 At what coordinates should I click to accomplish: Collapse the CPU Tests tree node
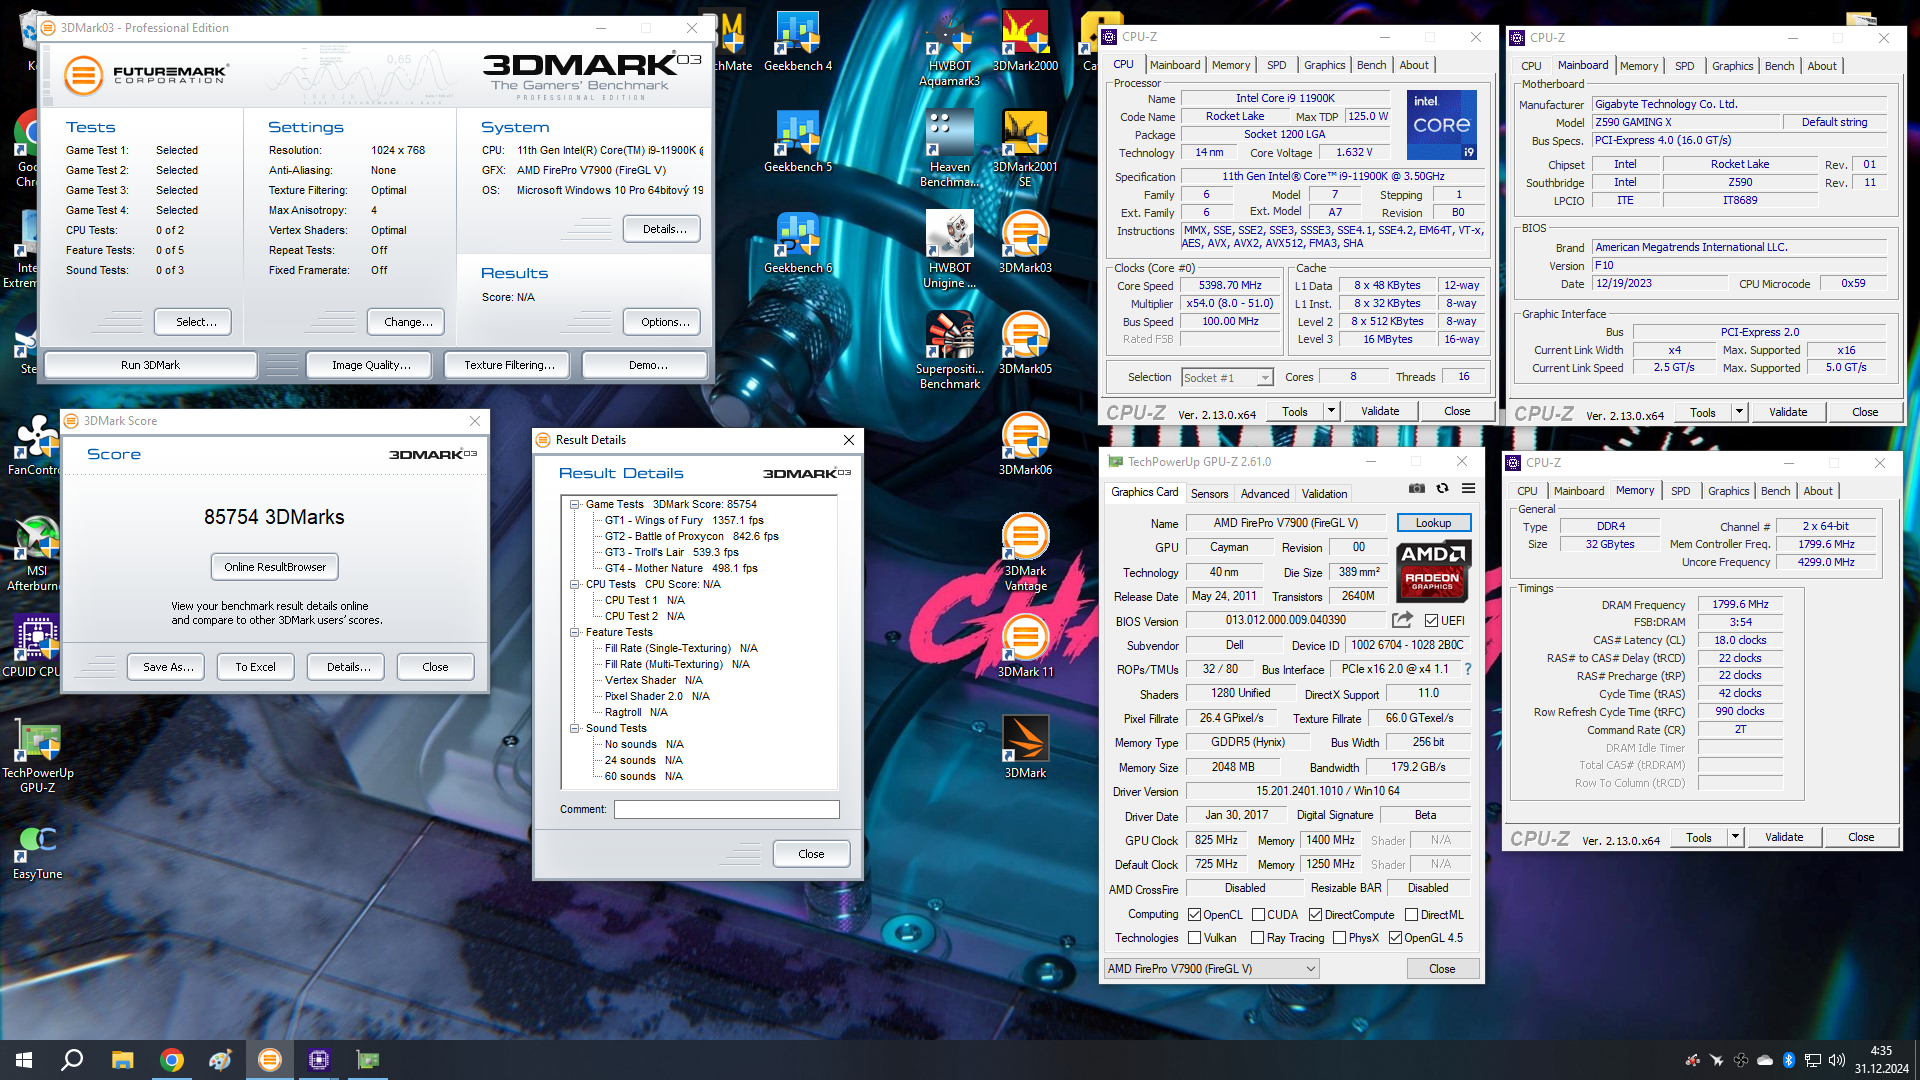point(575,584)
